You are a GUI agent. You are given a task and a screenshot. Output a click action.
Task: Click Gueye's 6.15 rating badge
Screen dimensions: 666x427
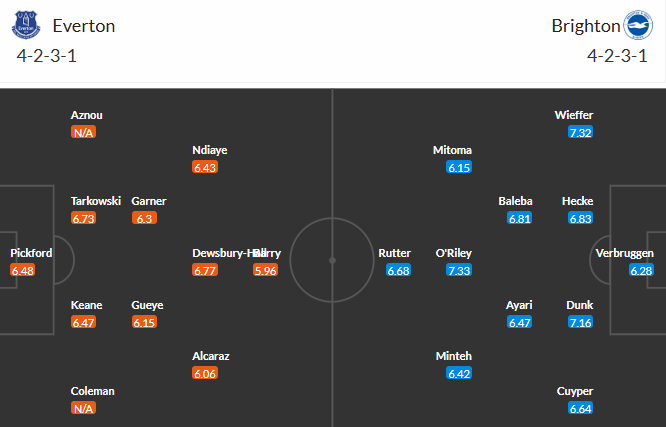pyautogui.click(x=144, y=322)
